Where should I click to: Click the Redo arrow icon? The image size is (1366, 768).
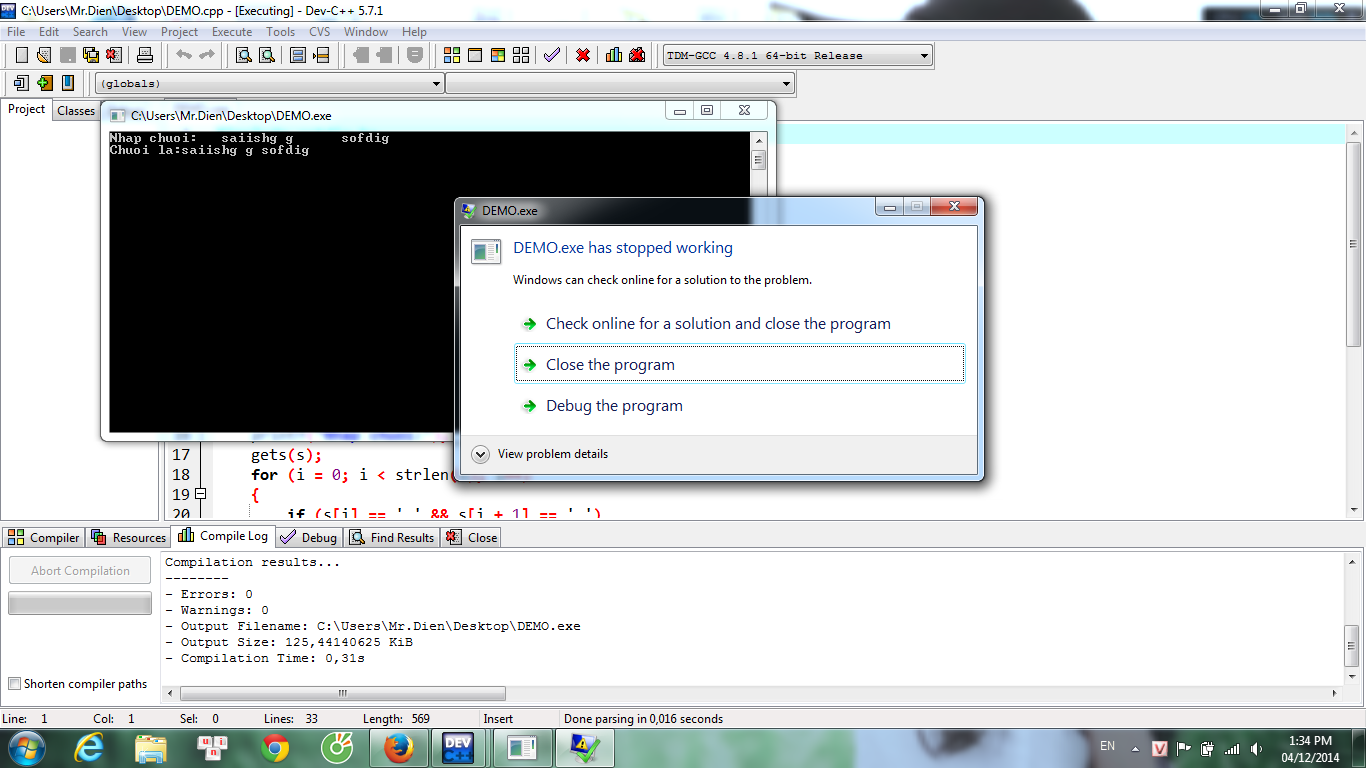pyautogui.click(x=207, y=55)
